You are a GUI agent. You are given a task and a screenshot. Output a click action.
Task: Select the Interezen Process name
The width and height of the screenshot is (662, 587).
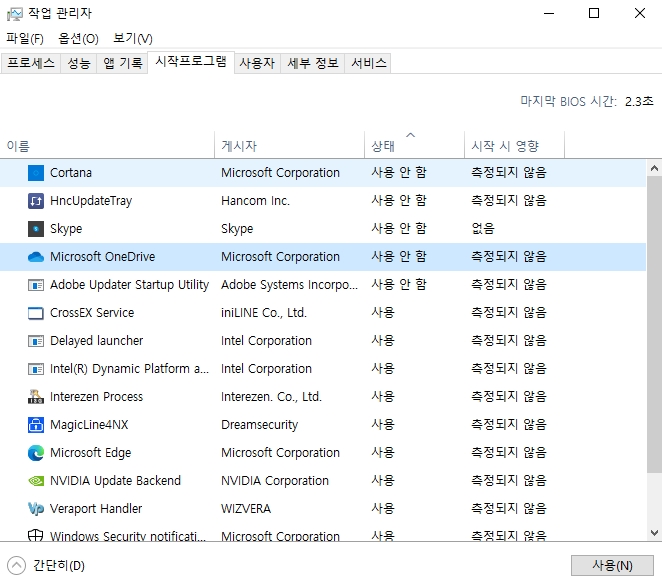(x=96, y=397)
